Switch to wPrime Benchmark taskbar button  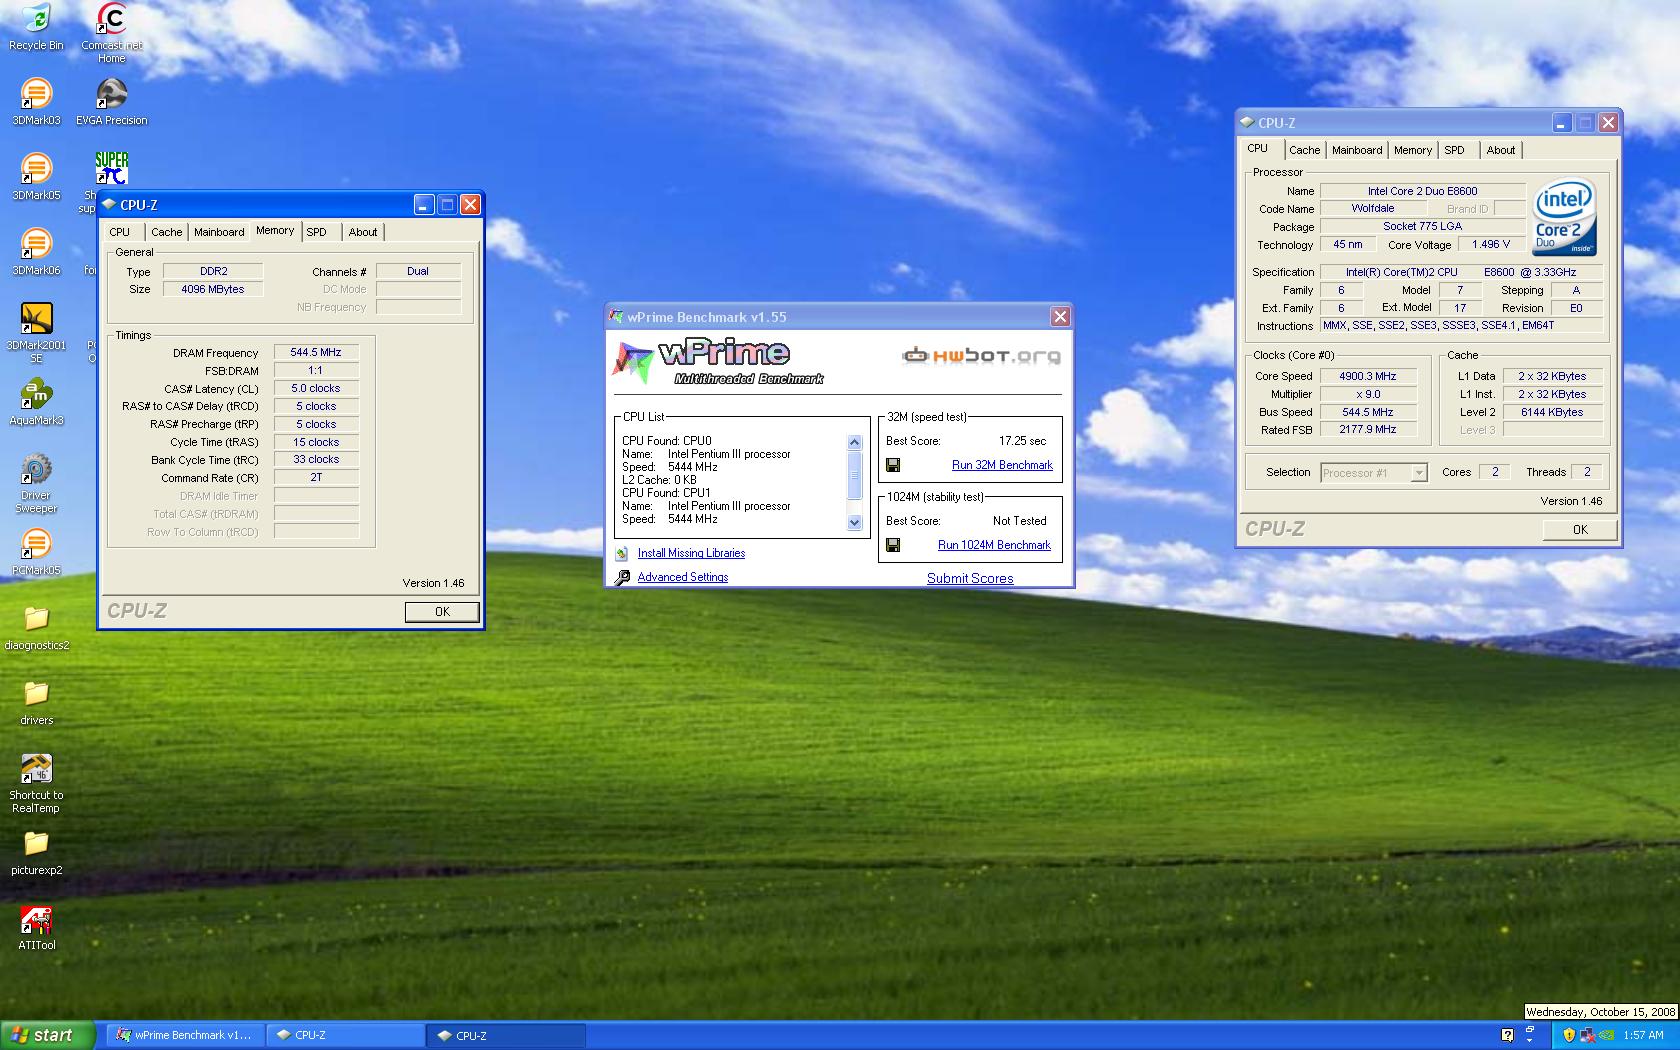click(184, 1035)
